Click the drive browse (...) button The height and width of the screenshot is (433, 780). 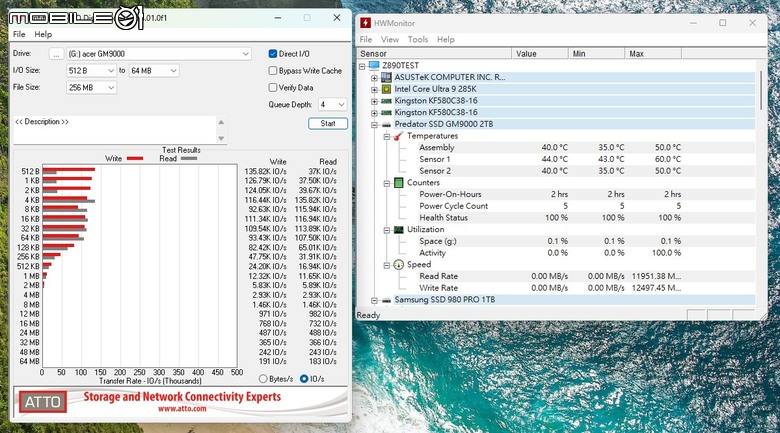click(x=56, y=54)
